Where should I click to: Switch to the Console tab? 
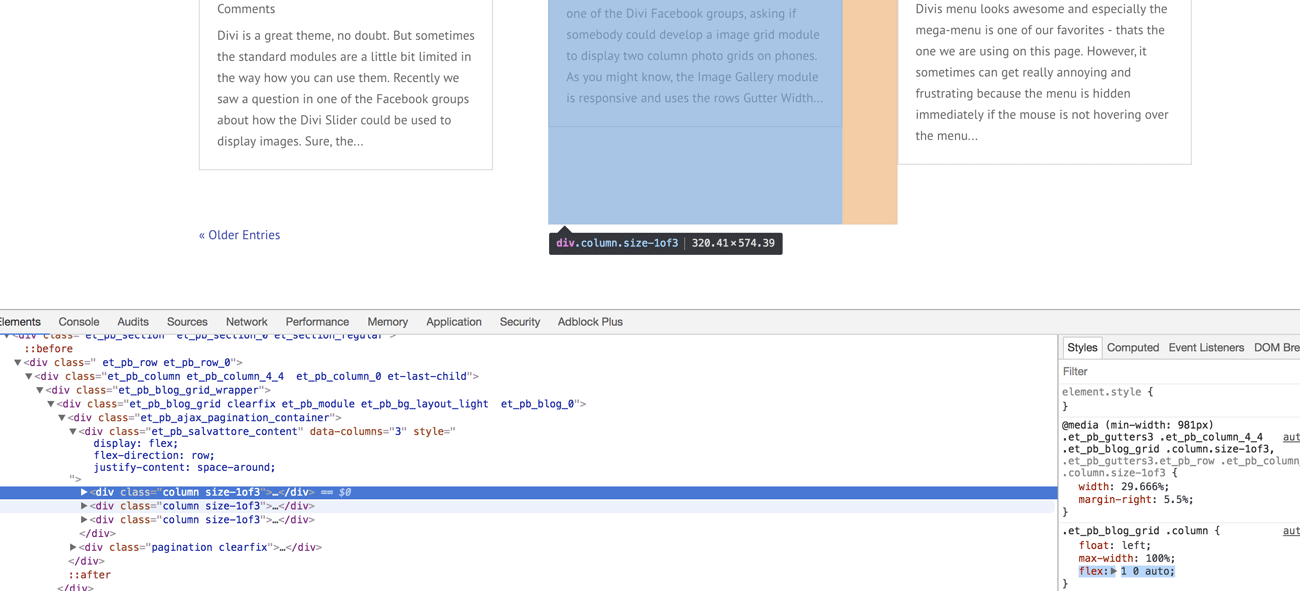(79, 322)
